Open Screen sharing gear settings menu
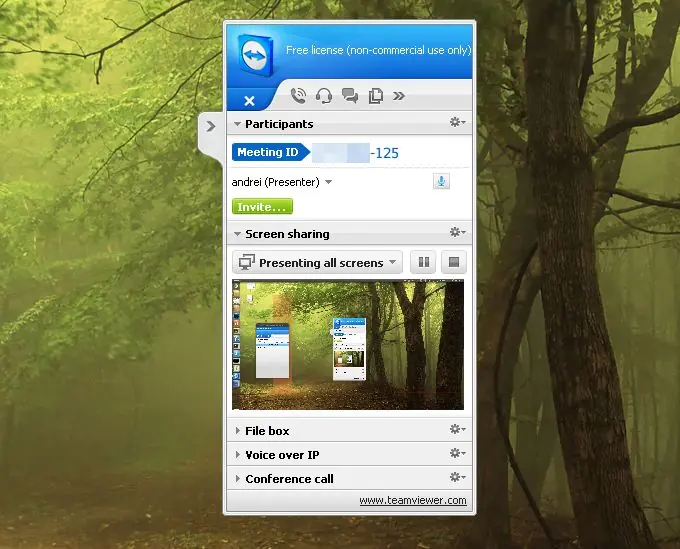Image resolution: width=680 pixels, height=549 pixels. tap(457, 232)
